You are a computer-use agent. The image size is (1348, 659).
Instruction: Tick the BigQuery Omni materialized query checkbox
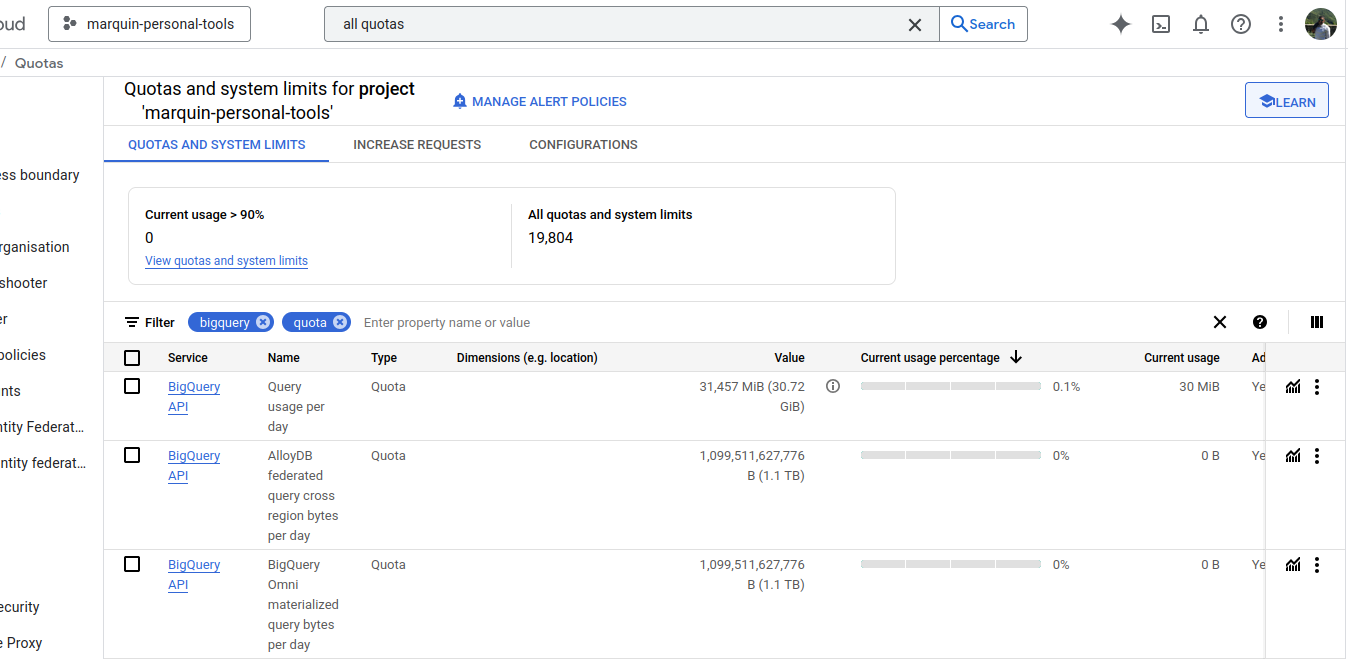(x=132, y=564)
